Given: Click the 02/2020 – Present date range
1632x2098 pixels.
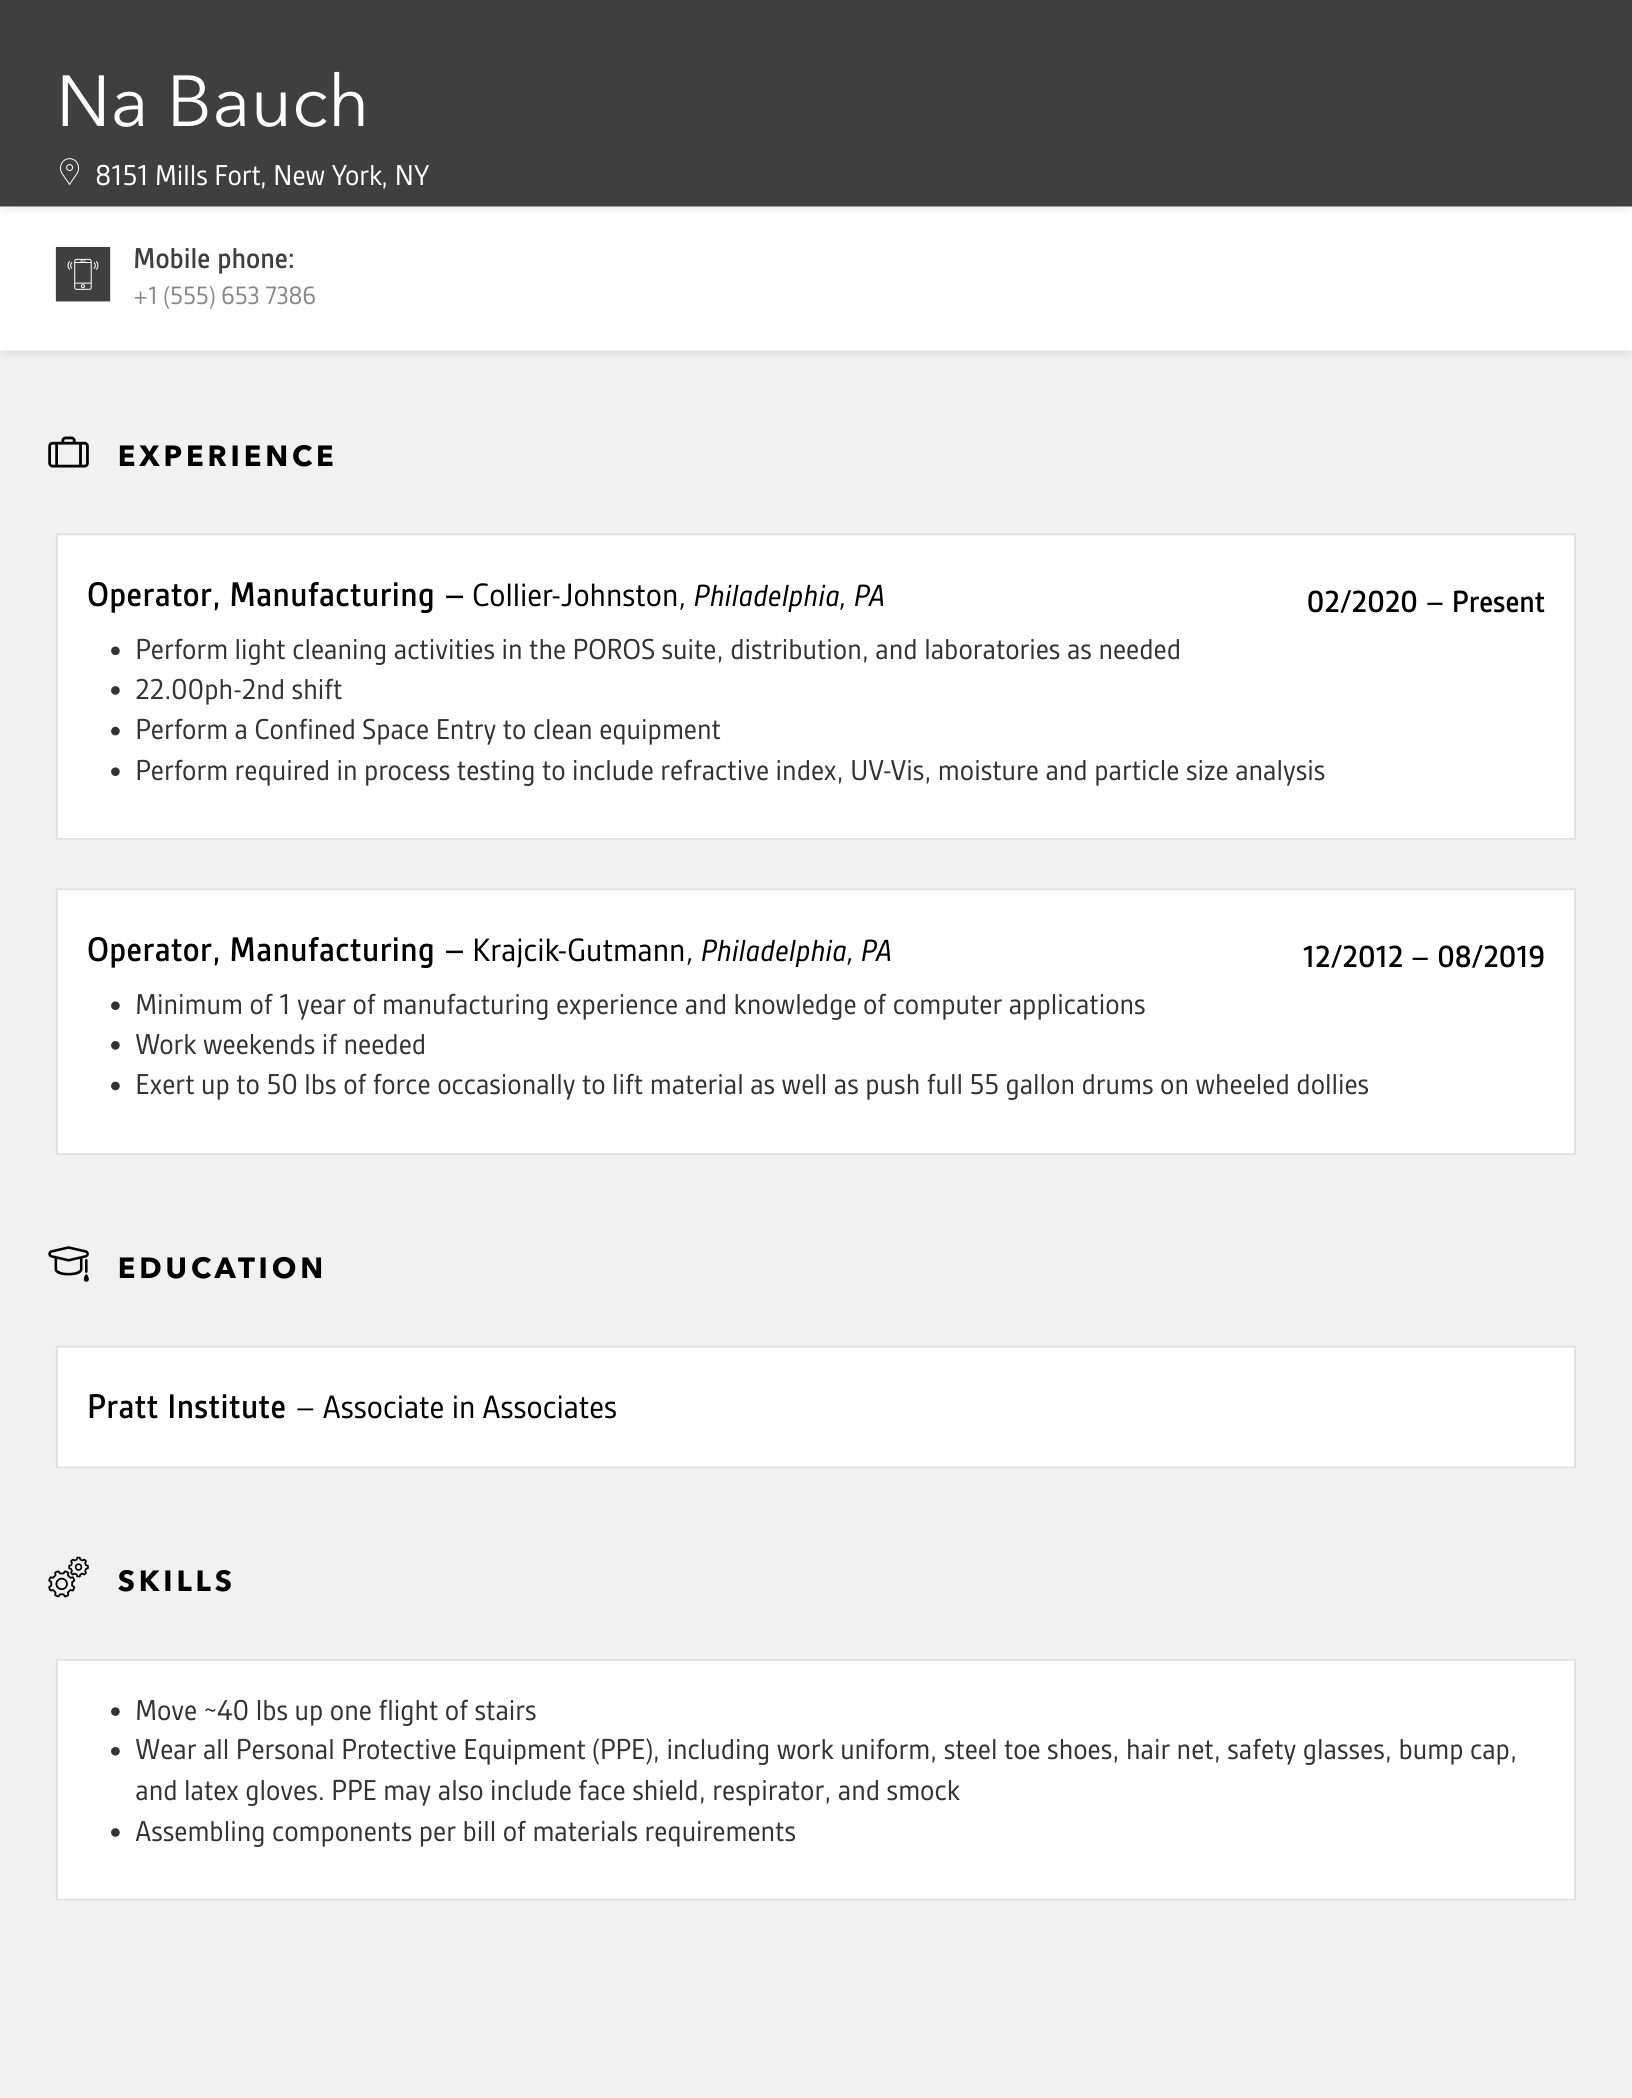Looking at the screenshot, I should click(1425, 602).
